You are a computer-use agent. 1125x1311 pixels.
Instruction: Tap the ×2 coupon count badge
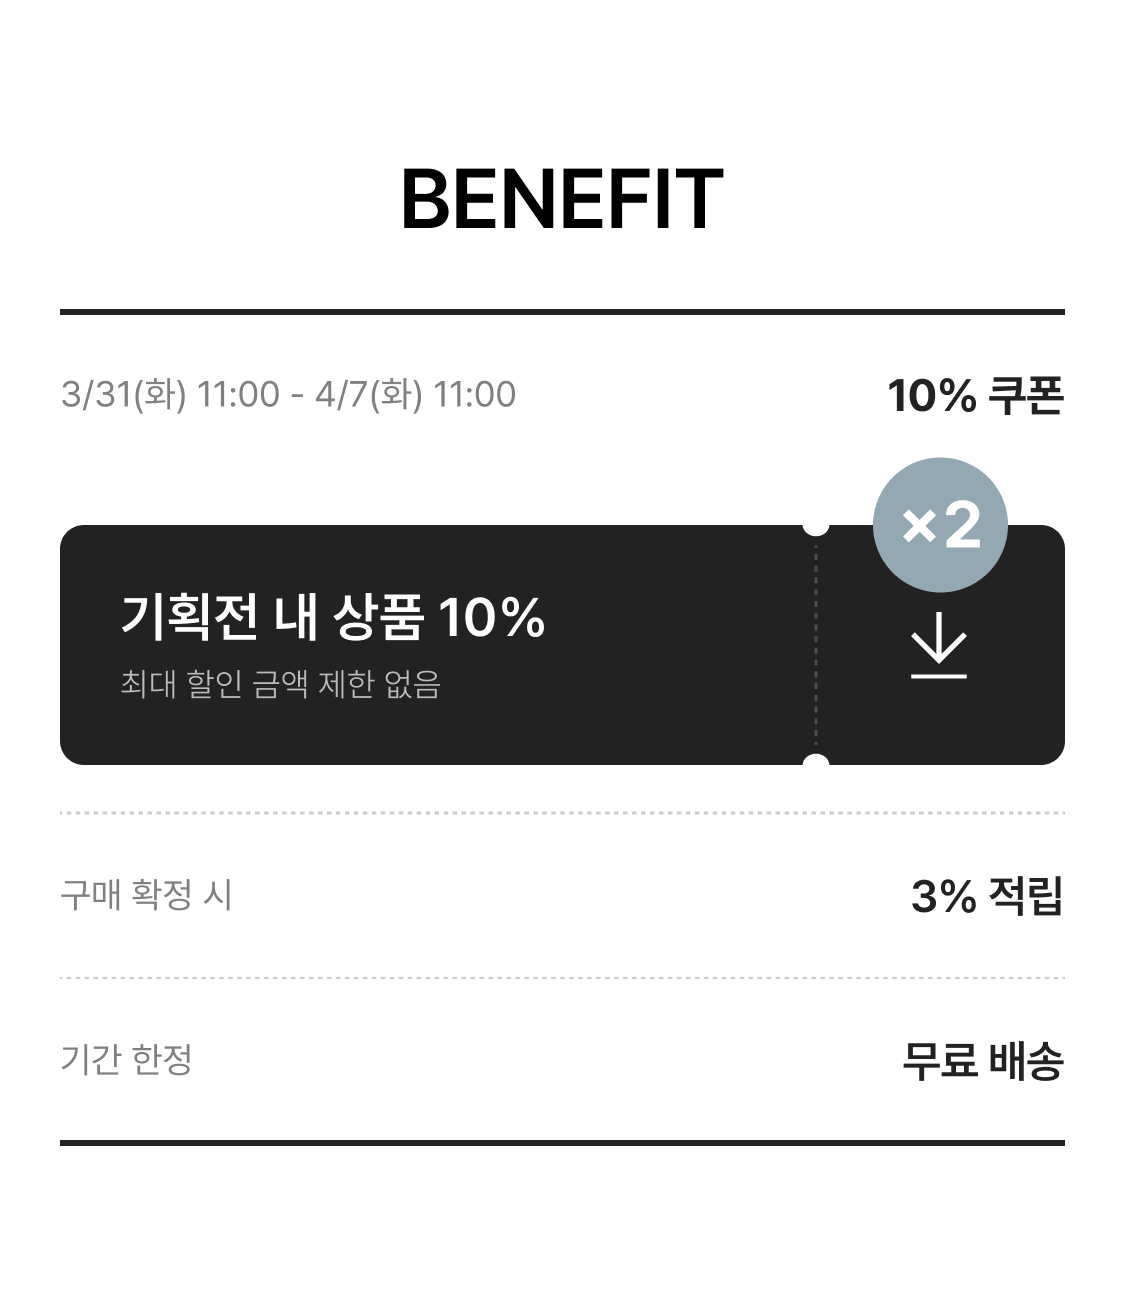940,525
